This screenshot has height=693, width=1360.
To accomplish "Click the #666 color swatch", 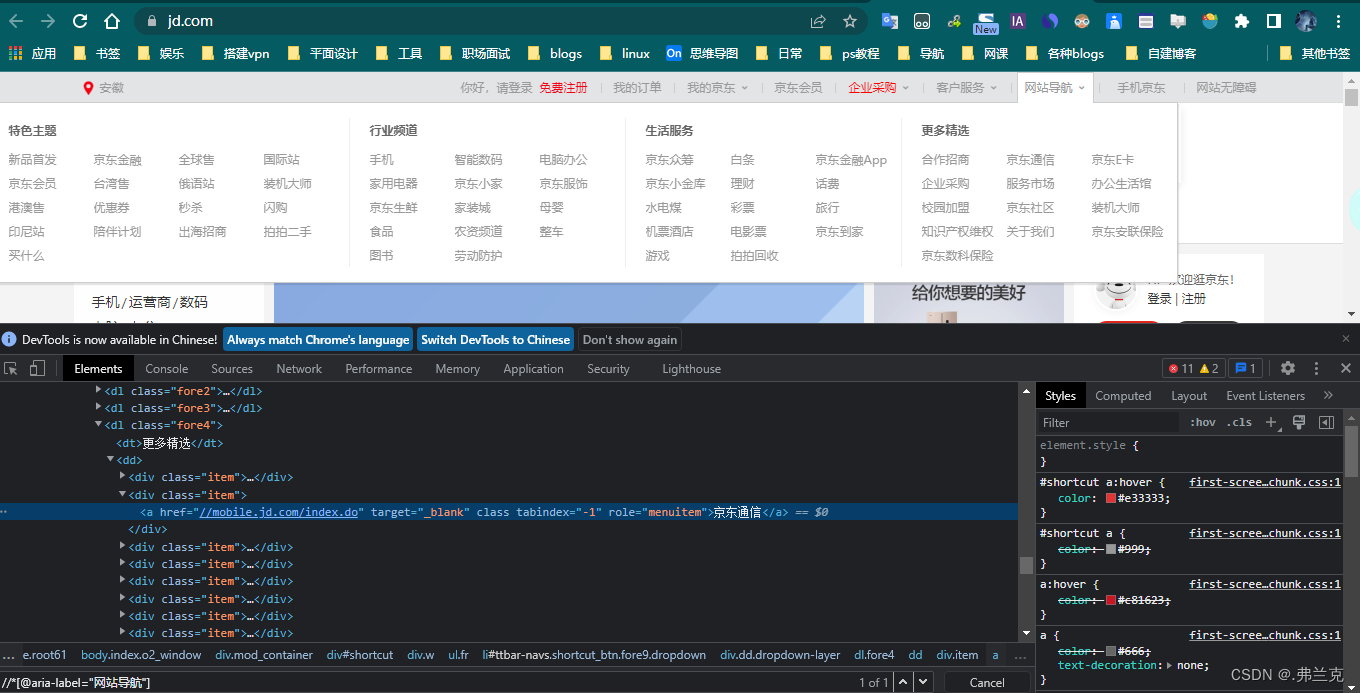I will (1110, 651).
